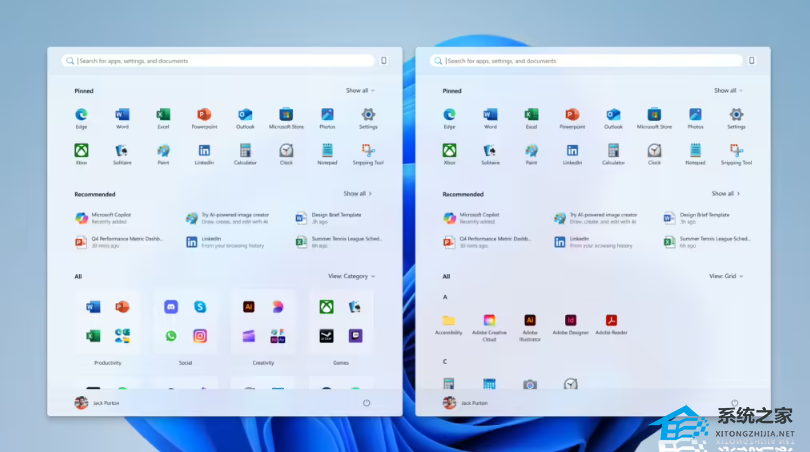Launch Excel from the left menu's pinned apps
Viewport: 810px width, 452px height.
pos(163,115)
